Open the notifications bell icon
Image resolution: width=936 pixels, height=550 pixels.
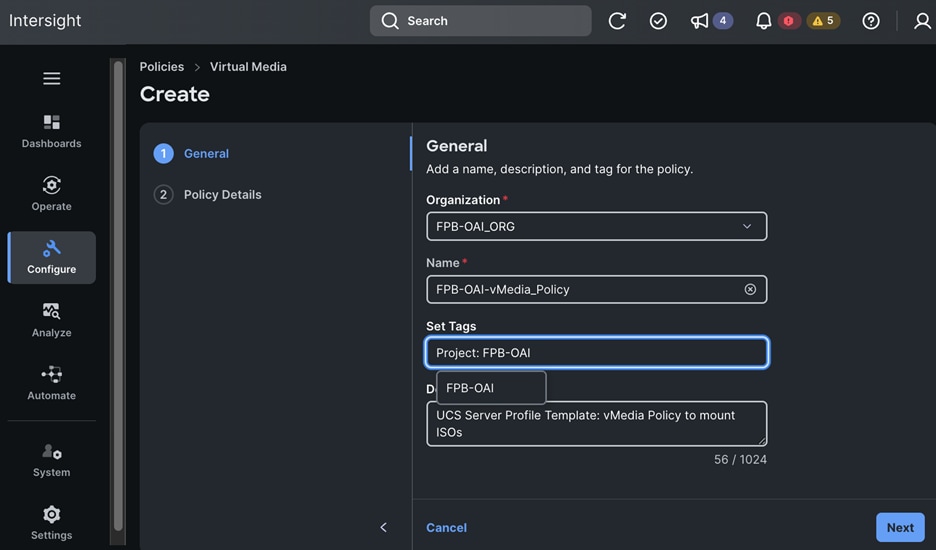click(x=763, y=21)
